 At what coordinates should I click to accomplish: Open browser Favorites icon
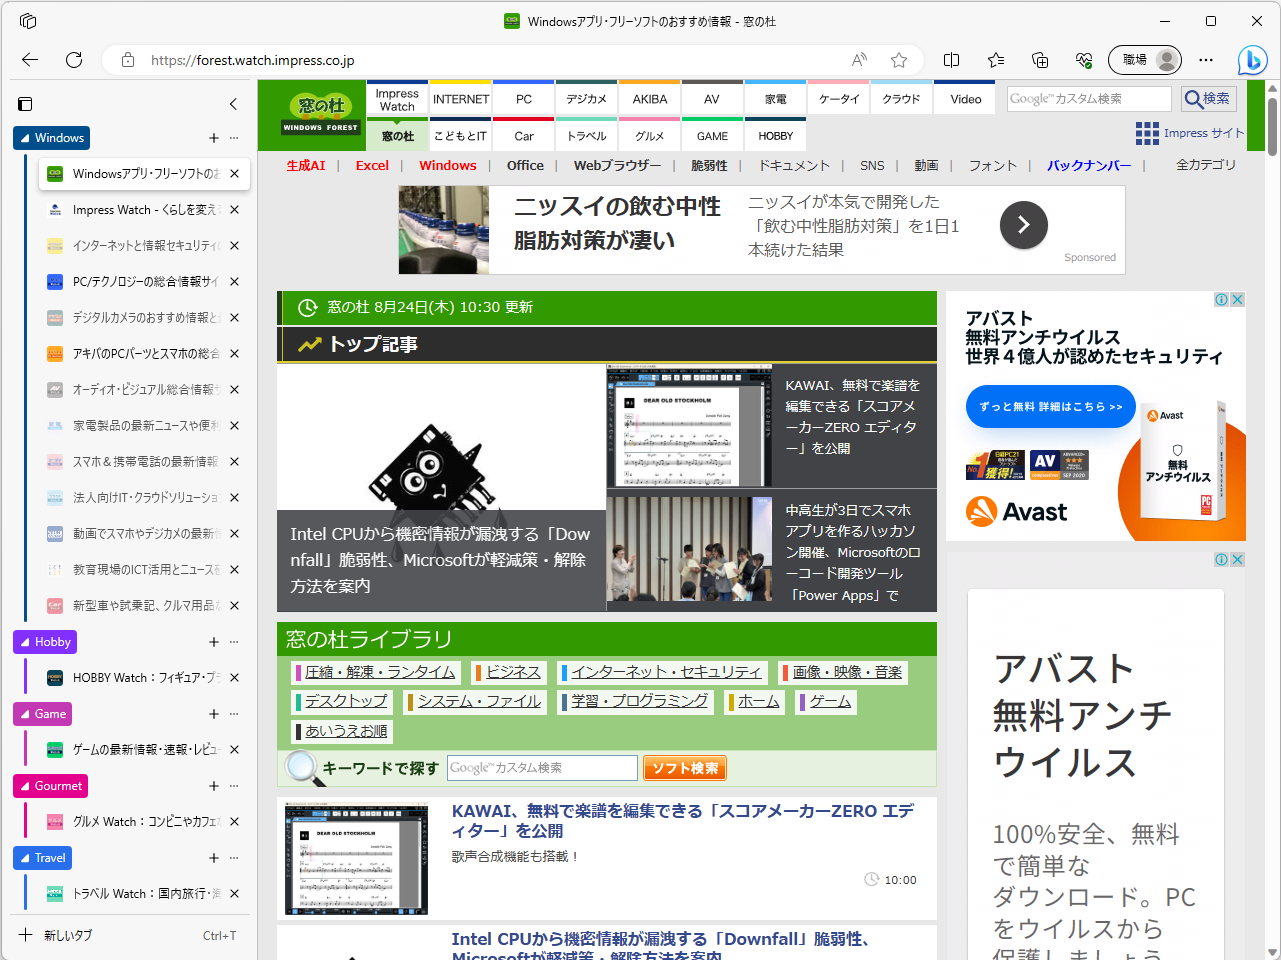tap(995, 60)
